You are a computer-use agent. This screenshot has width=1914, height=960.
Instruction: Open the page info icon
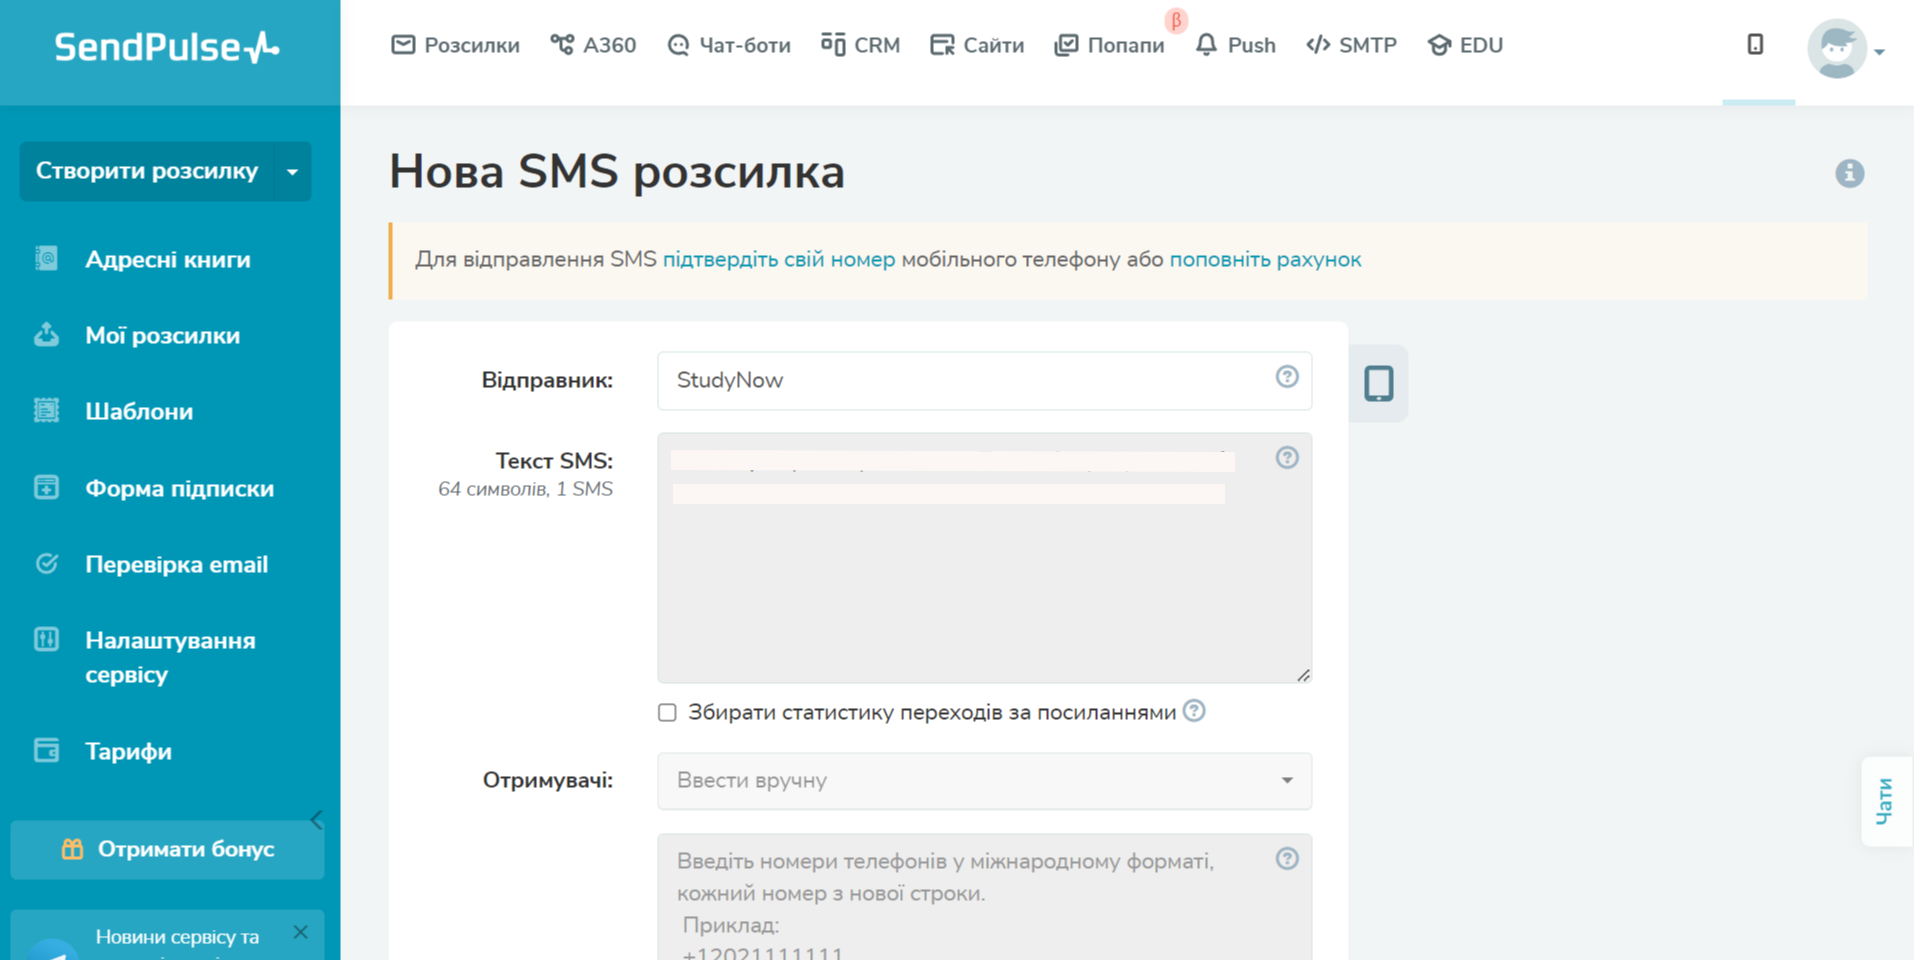point(1849,173)
